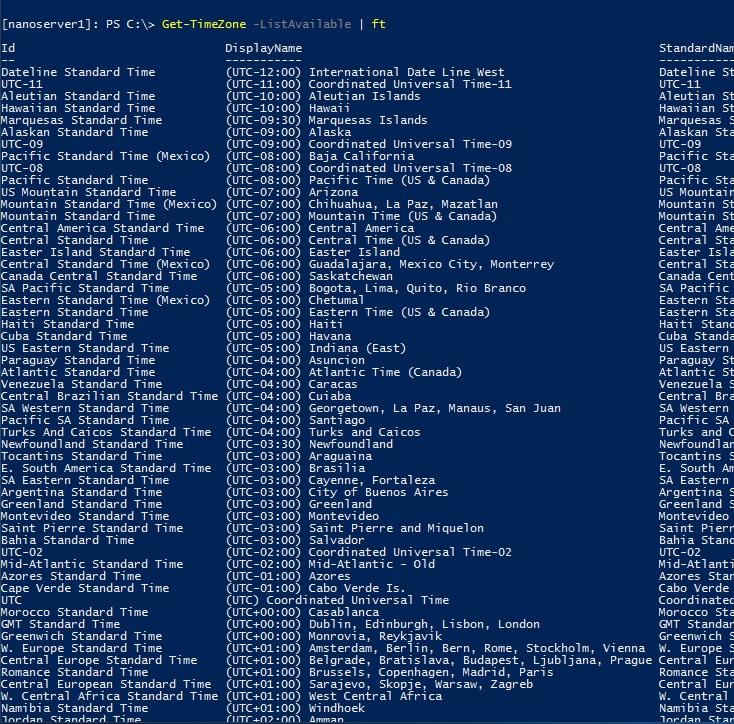
Task: Click the [nanoserver1] prompt text
Action: point(47,24)
